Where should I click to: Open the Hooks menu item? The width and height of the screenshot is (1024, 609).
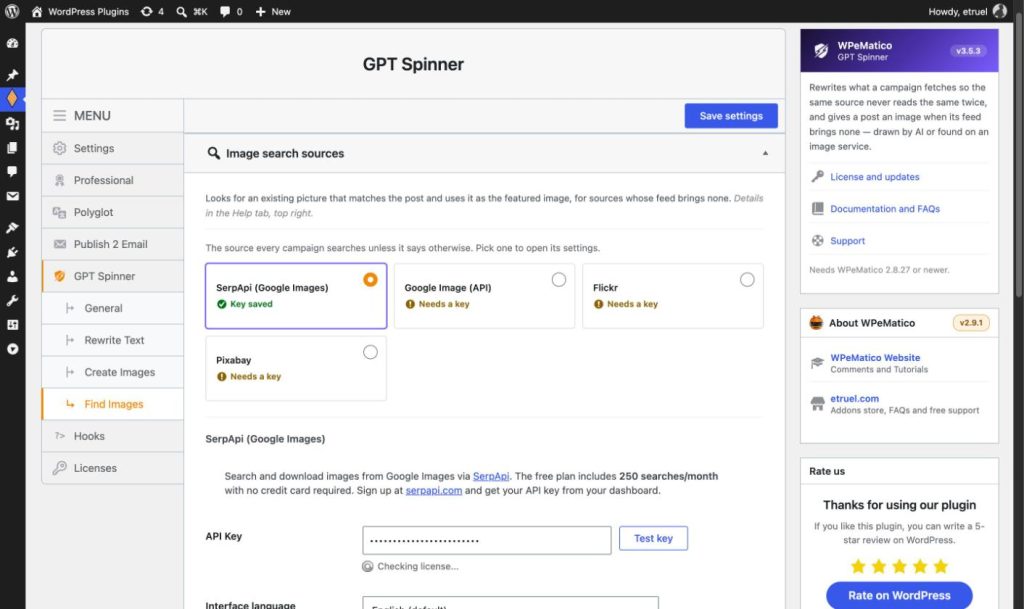(x=112, y=436)
